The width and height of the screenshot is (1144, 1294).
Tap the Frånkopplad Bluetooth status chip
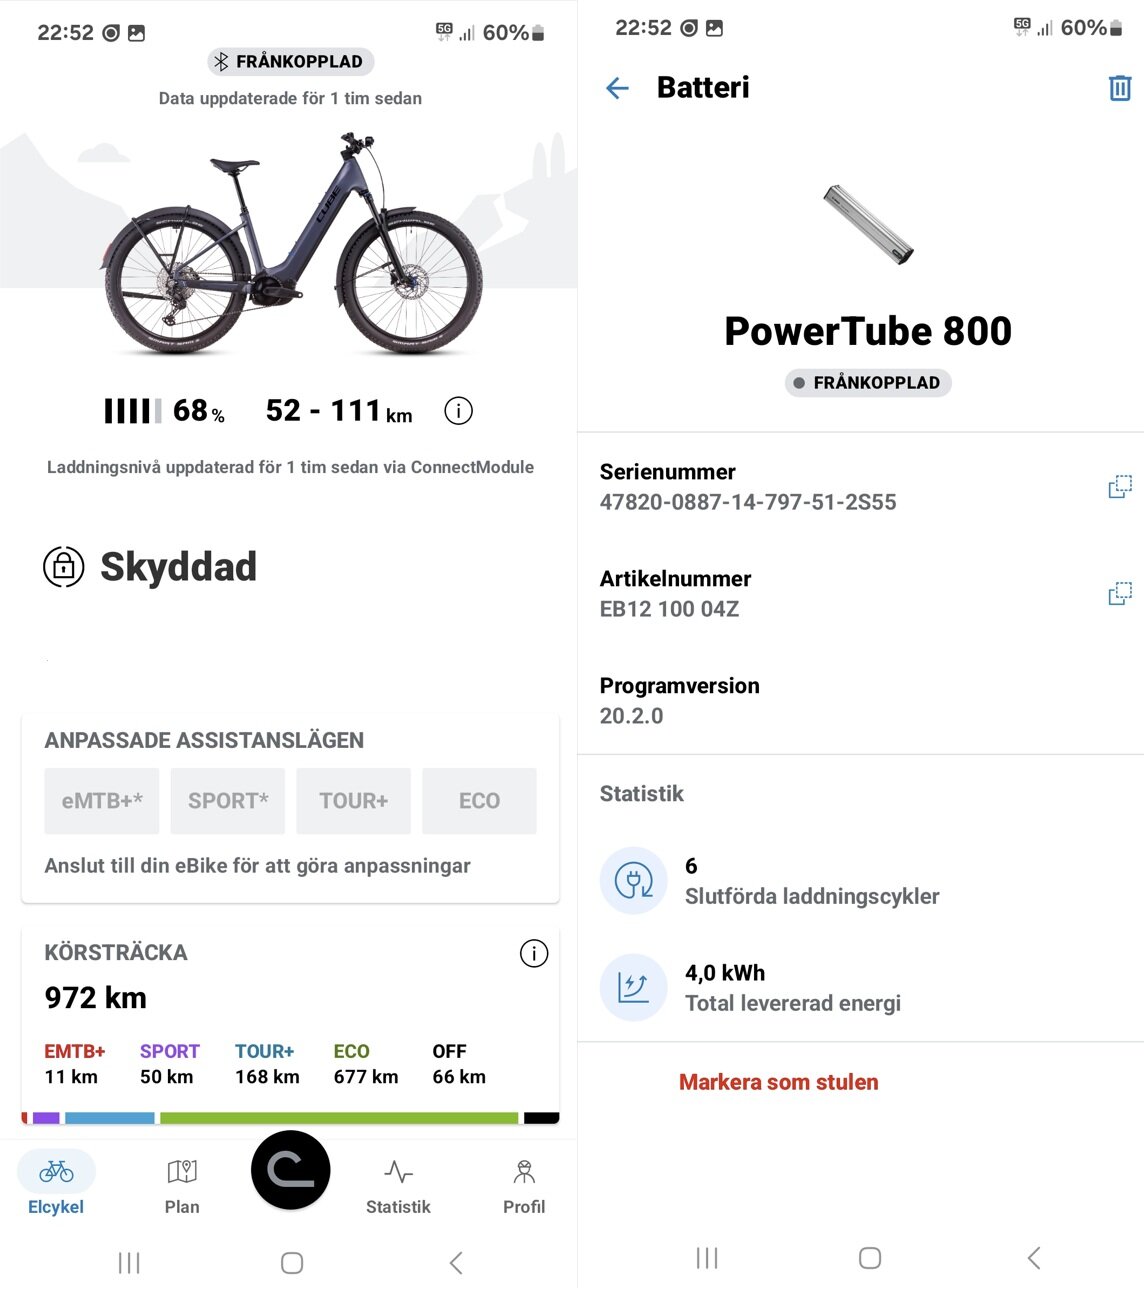pyautogui.click(x=291, y=62)
